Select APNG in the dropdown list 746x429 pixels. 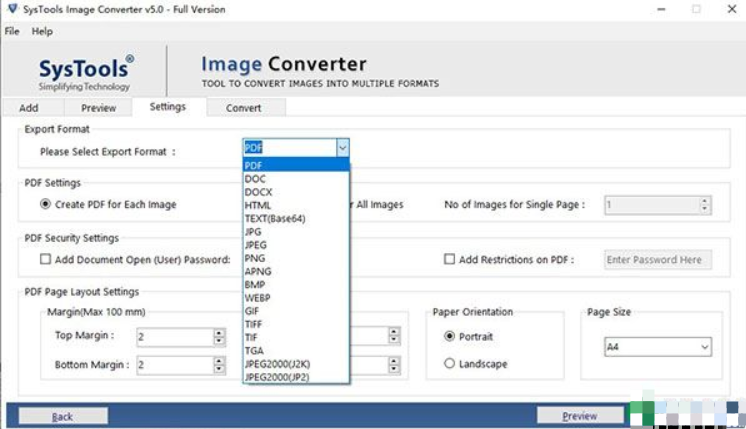pyautogui.click(x=296, y=272)
